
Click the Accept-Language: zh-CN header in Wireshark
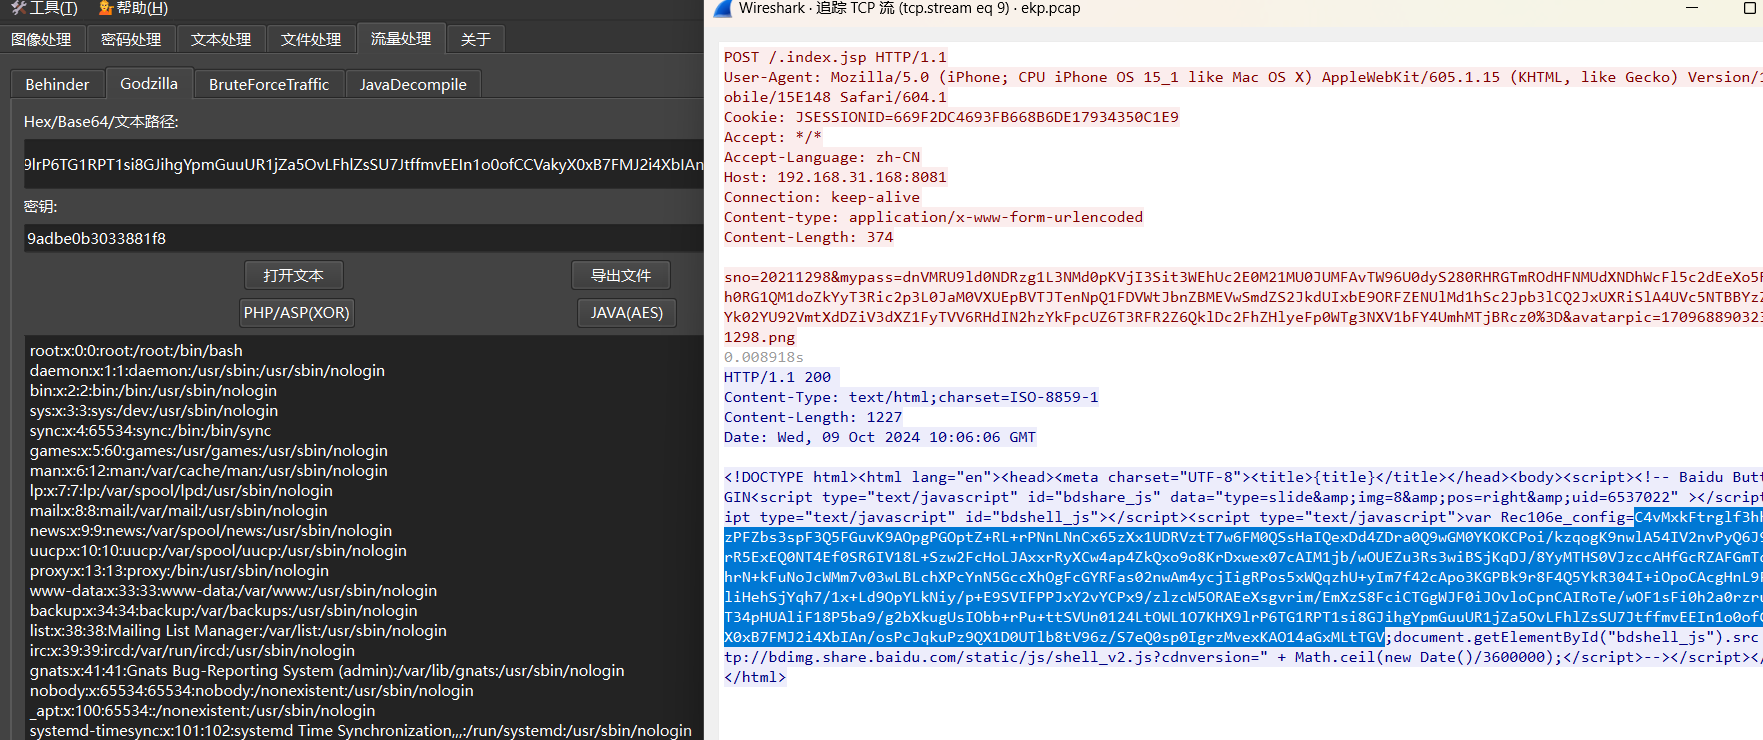822,157
